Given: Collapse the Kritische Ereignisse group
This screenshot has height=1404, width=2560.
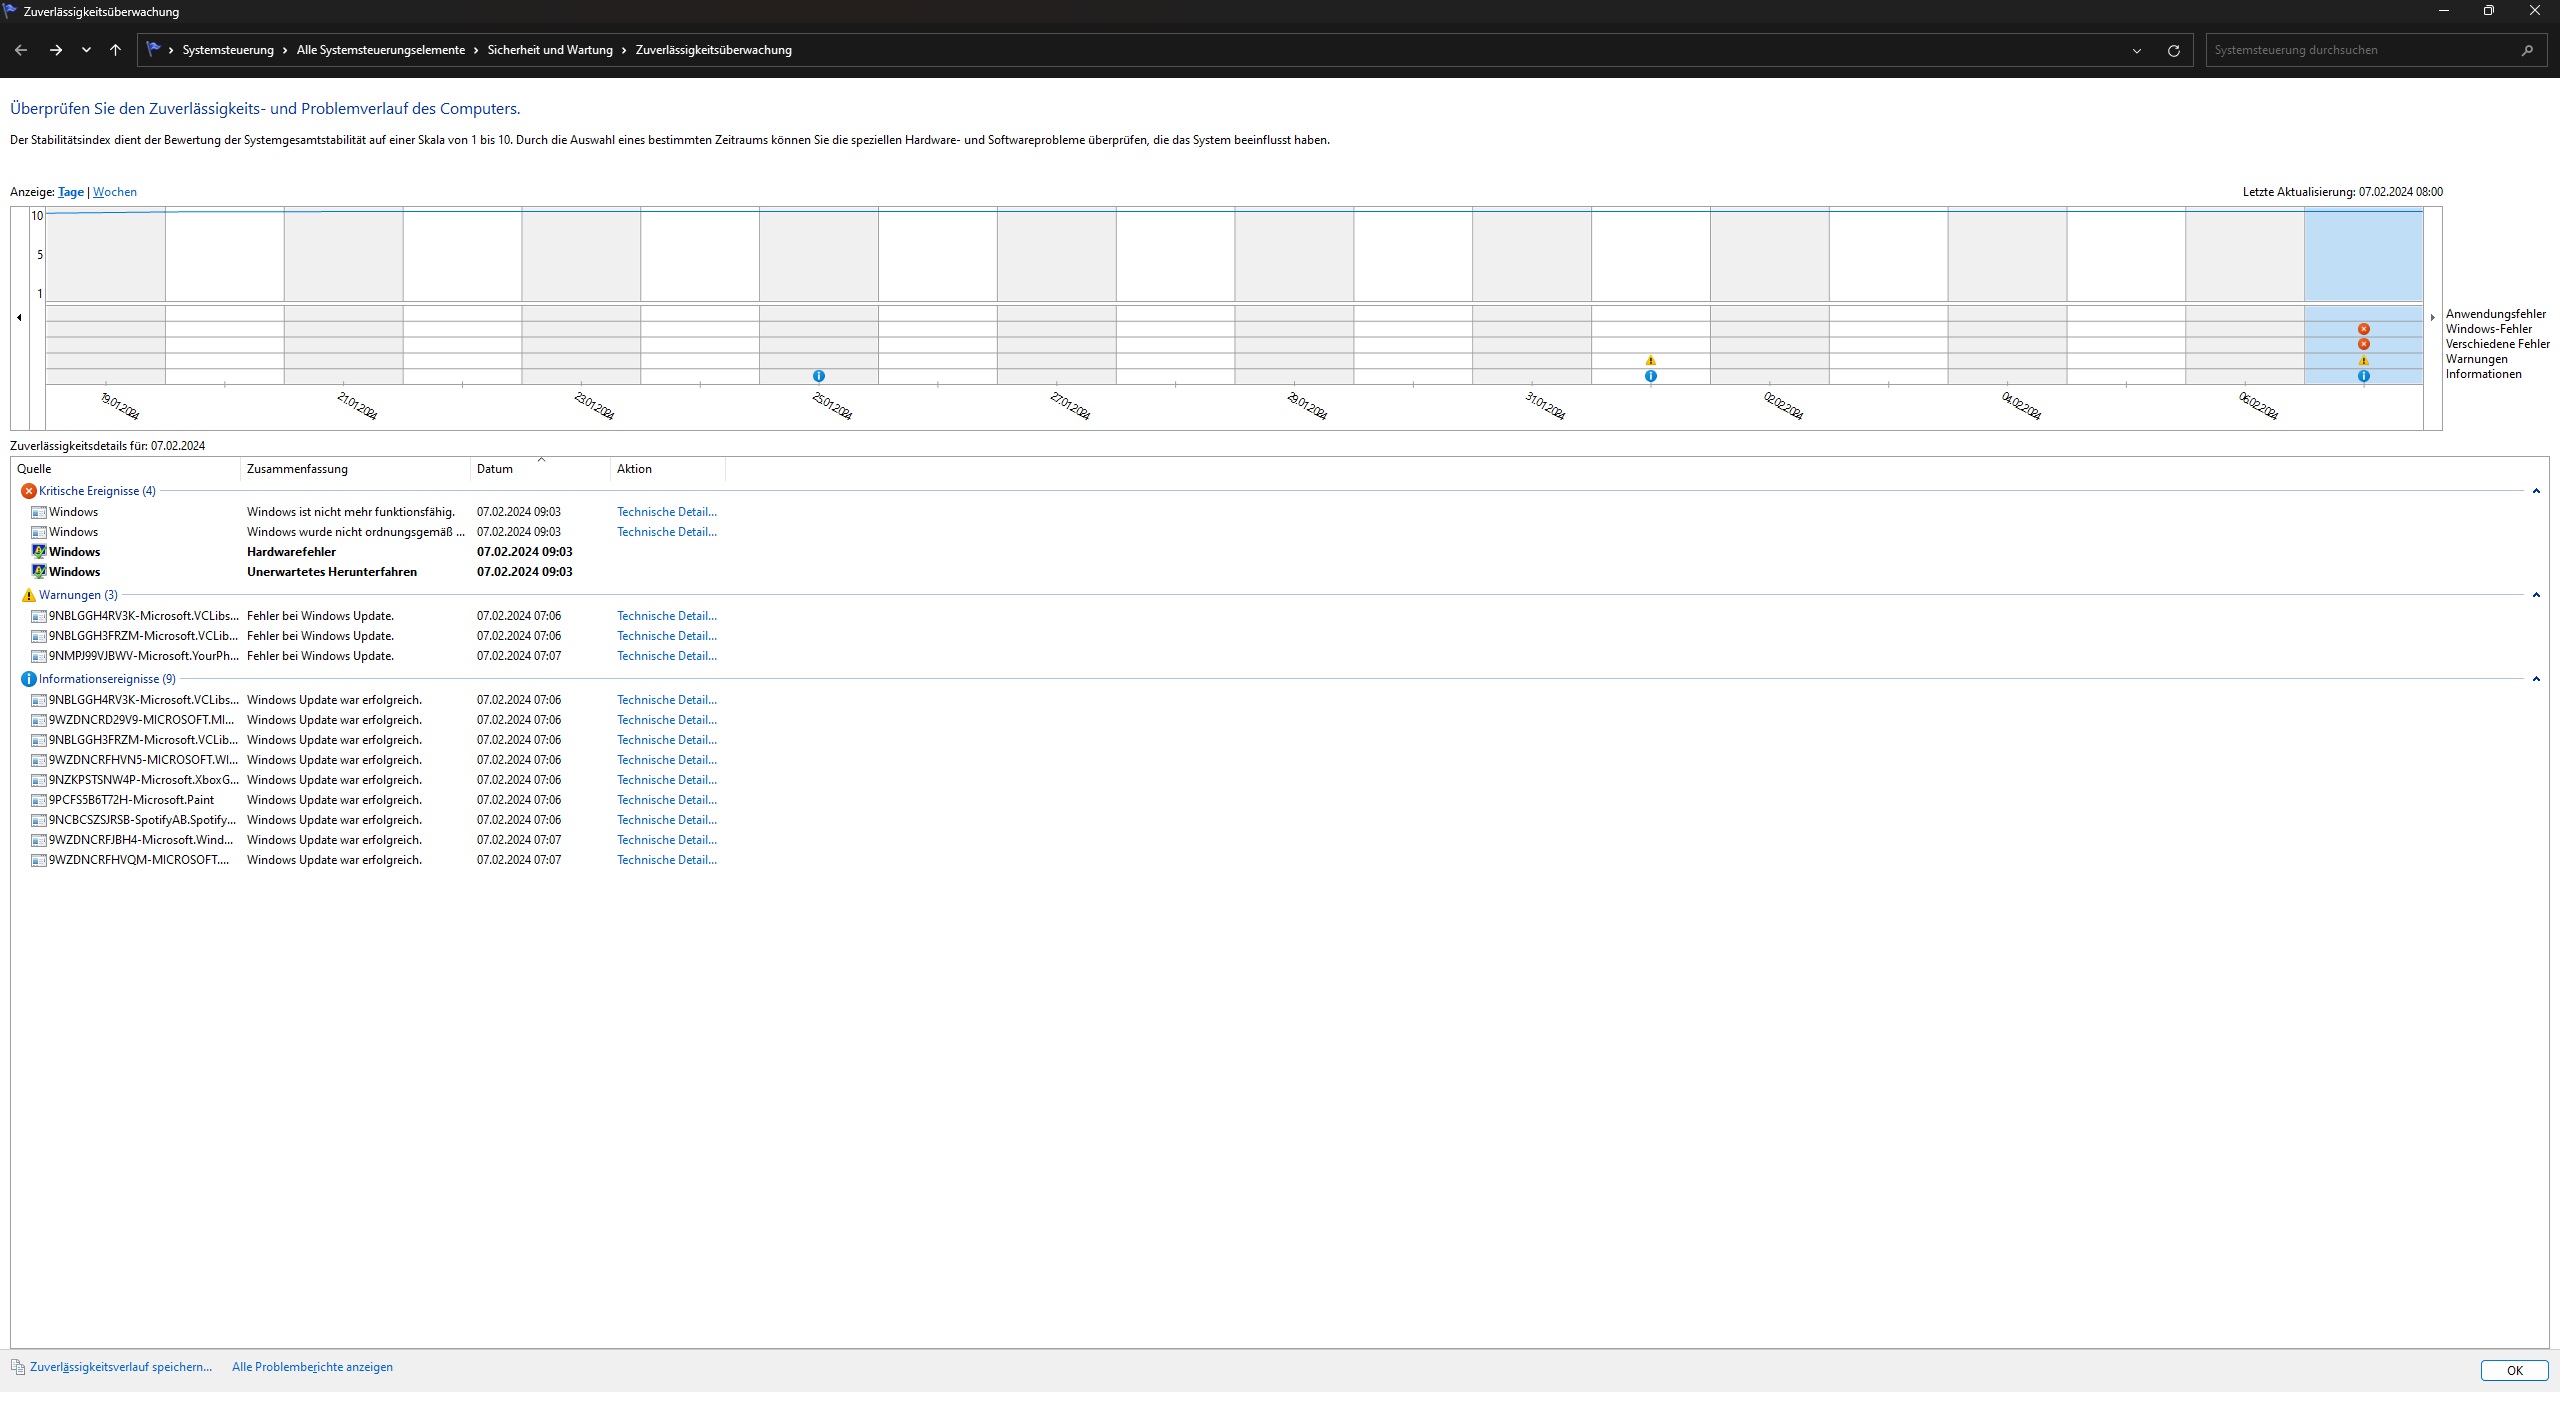Looking at the screenshot, I should pyautogui.click(x=2535, y=491).
